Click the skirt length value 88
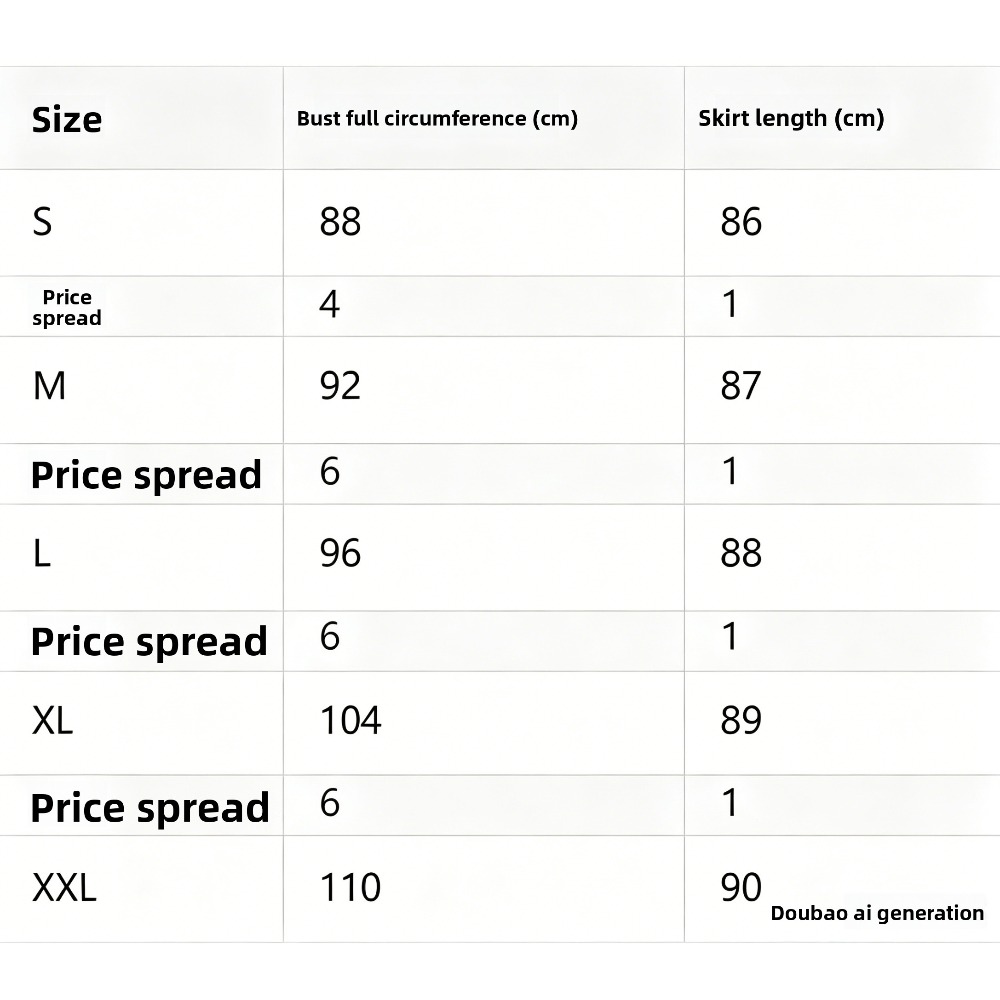This screenshot has width=1000, height=1000. 741,553
